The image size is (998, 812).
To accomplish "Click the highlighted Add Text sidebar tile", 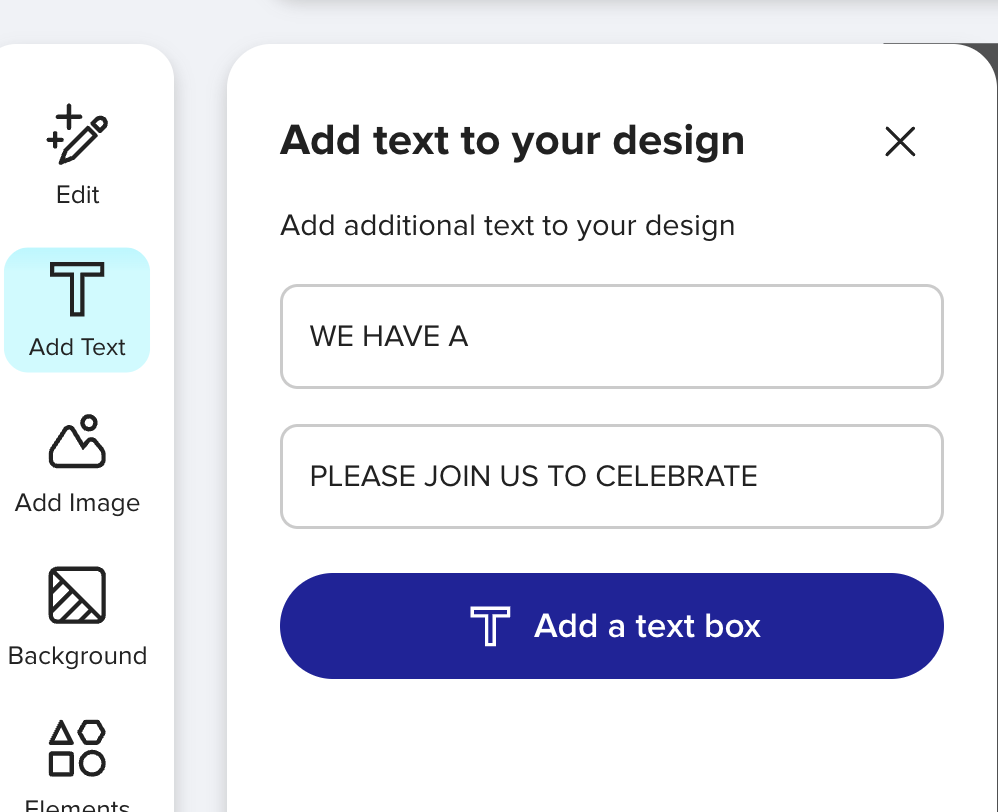I will pyautogui.click(x=77, y=310).
